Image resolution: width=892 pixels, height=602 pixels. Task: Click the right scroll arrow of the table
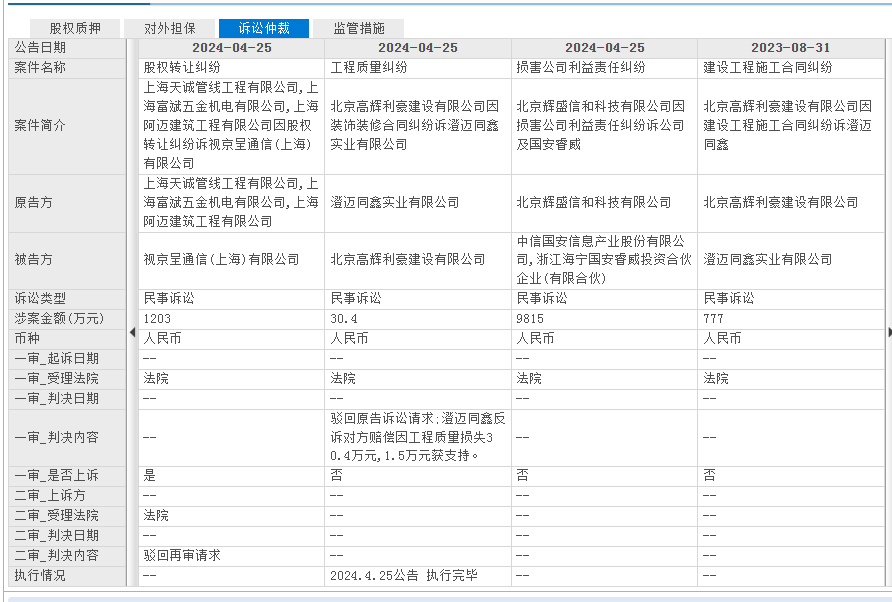point(889,332)
